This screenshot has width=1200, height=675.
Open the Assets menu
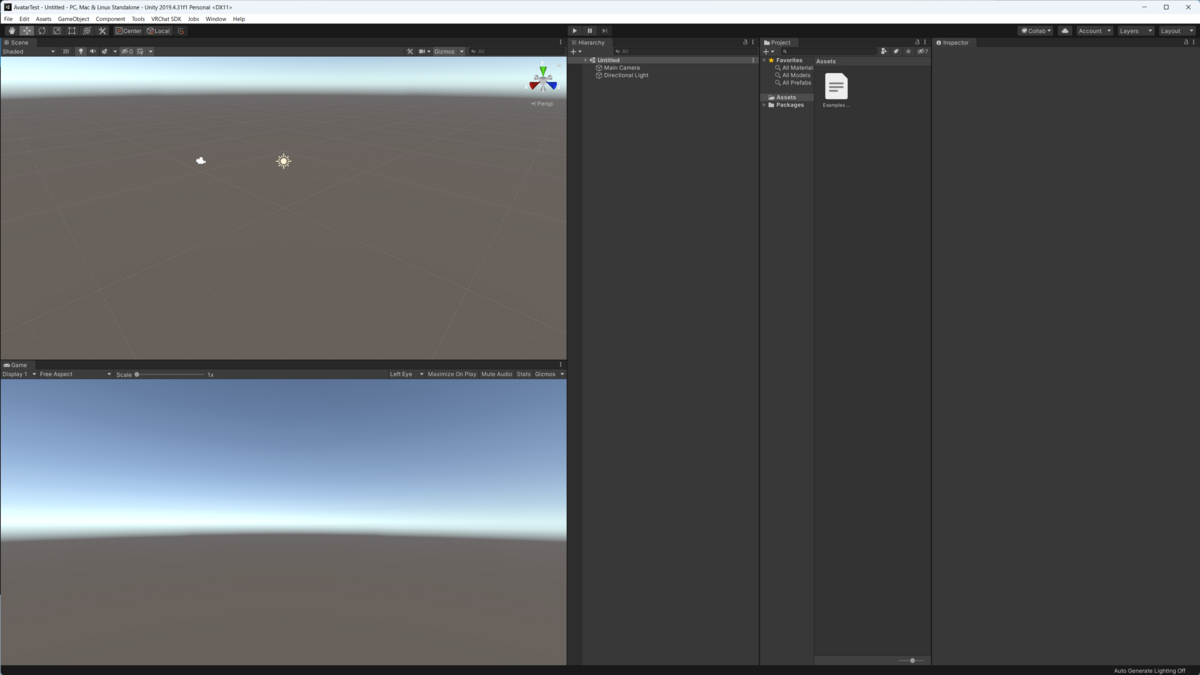(43, 19)
